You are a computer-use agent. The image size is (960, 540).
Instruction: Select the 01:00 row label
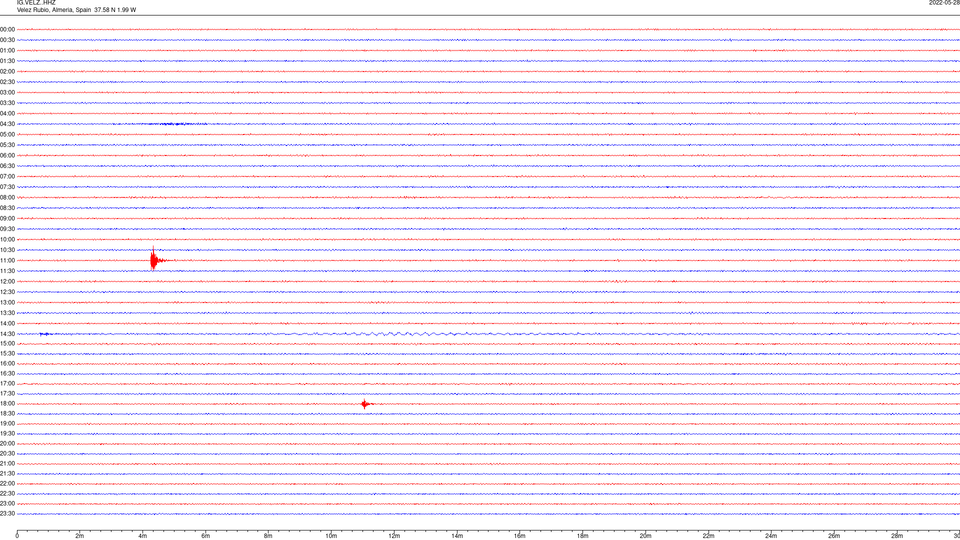(x=7, y=50)
